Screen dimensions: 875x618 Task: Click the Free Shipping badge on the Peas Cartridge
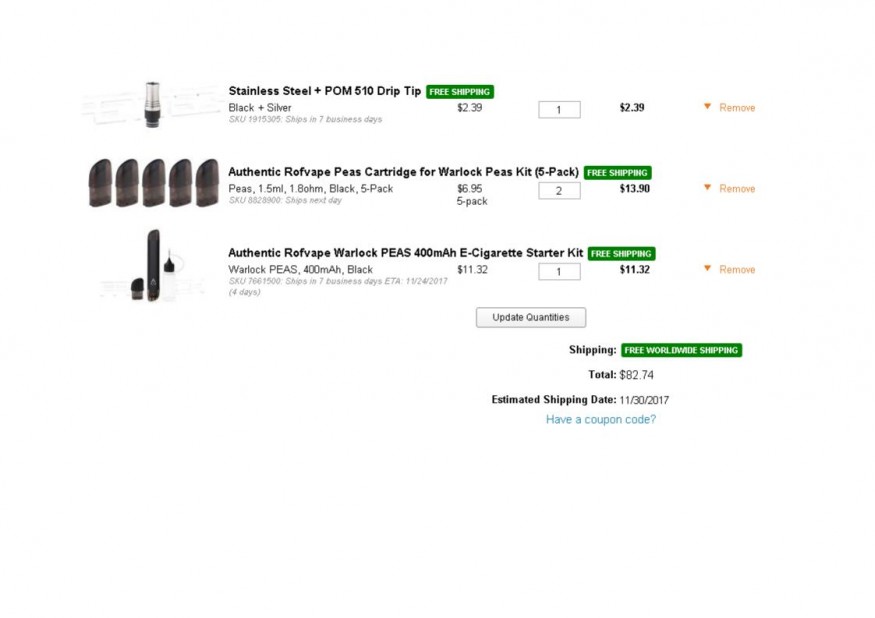click(x=617, y=173)
